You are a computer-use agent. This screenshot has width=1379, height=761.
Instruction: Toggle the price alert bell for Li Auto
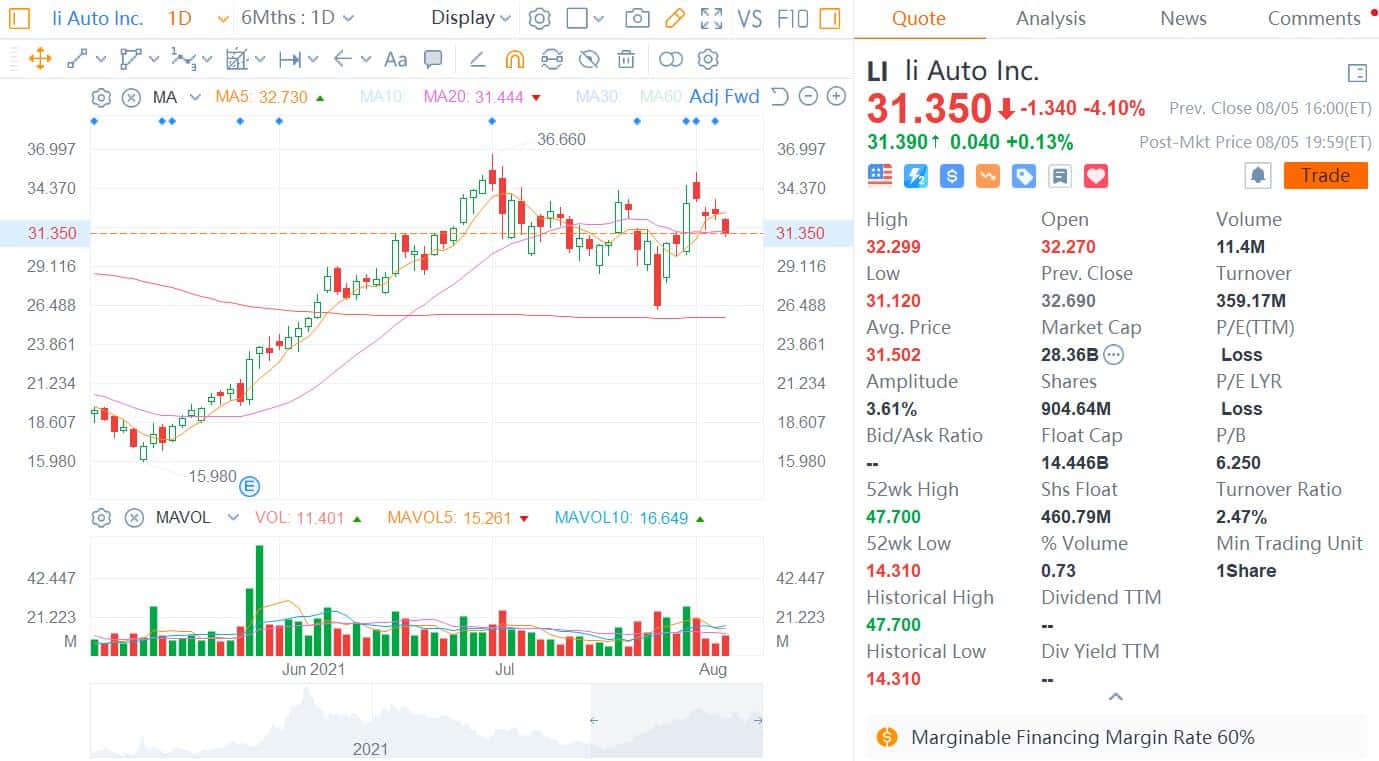[1258, 175]
